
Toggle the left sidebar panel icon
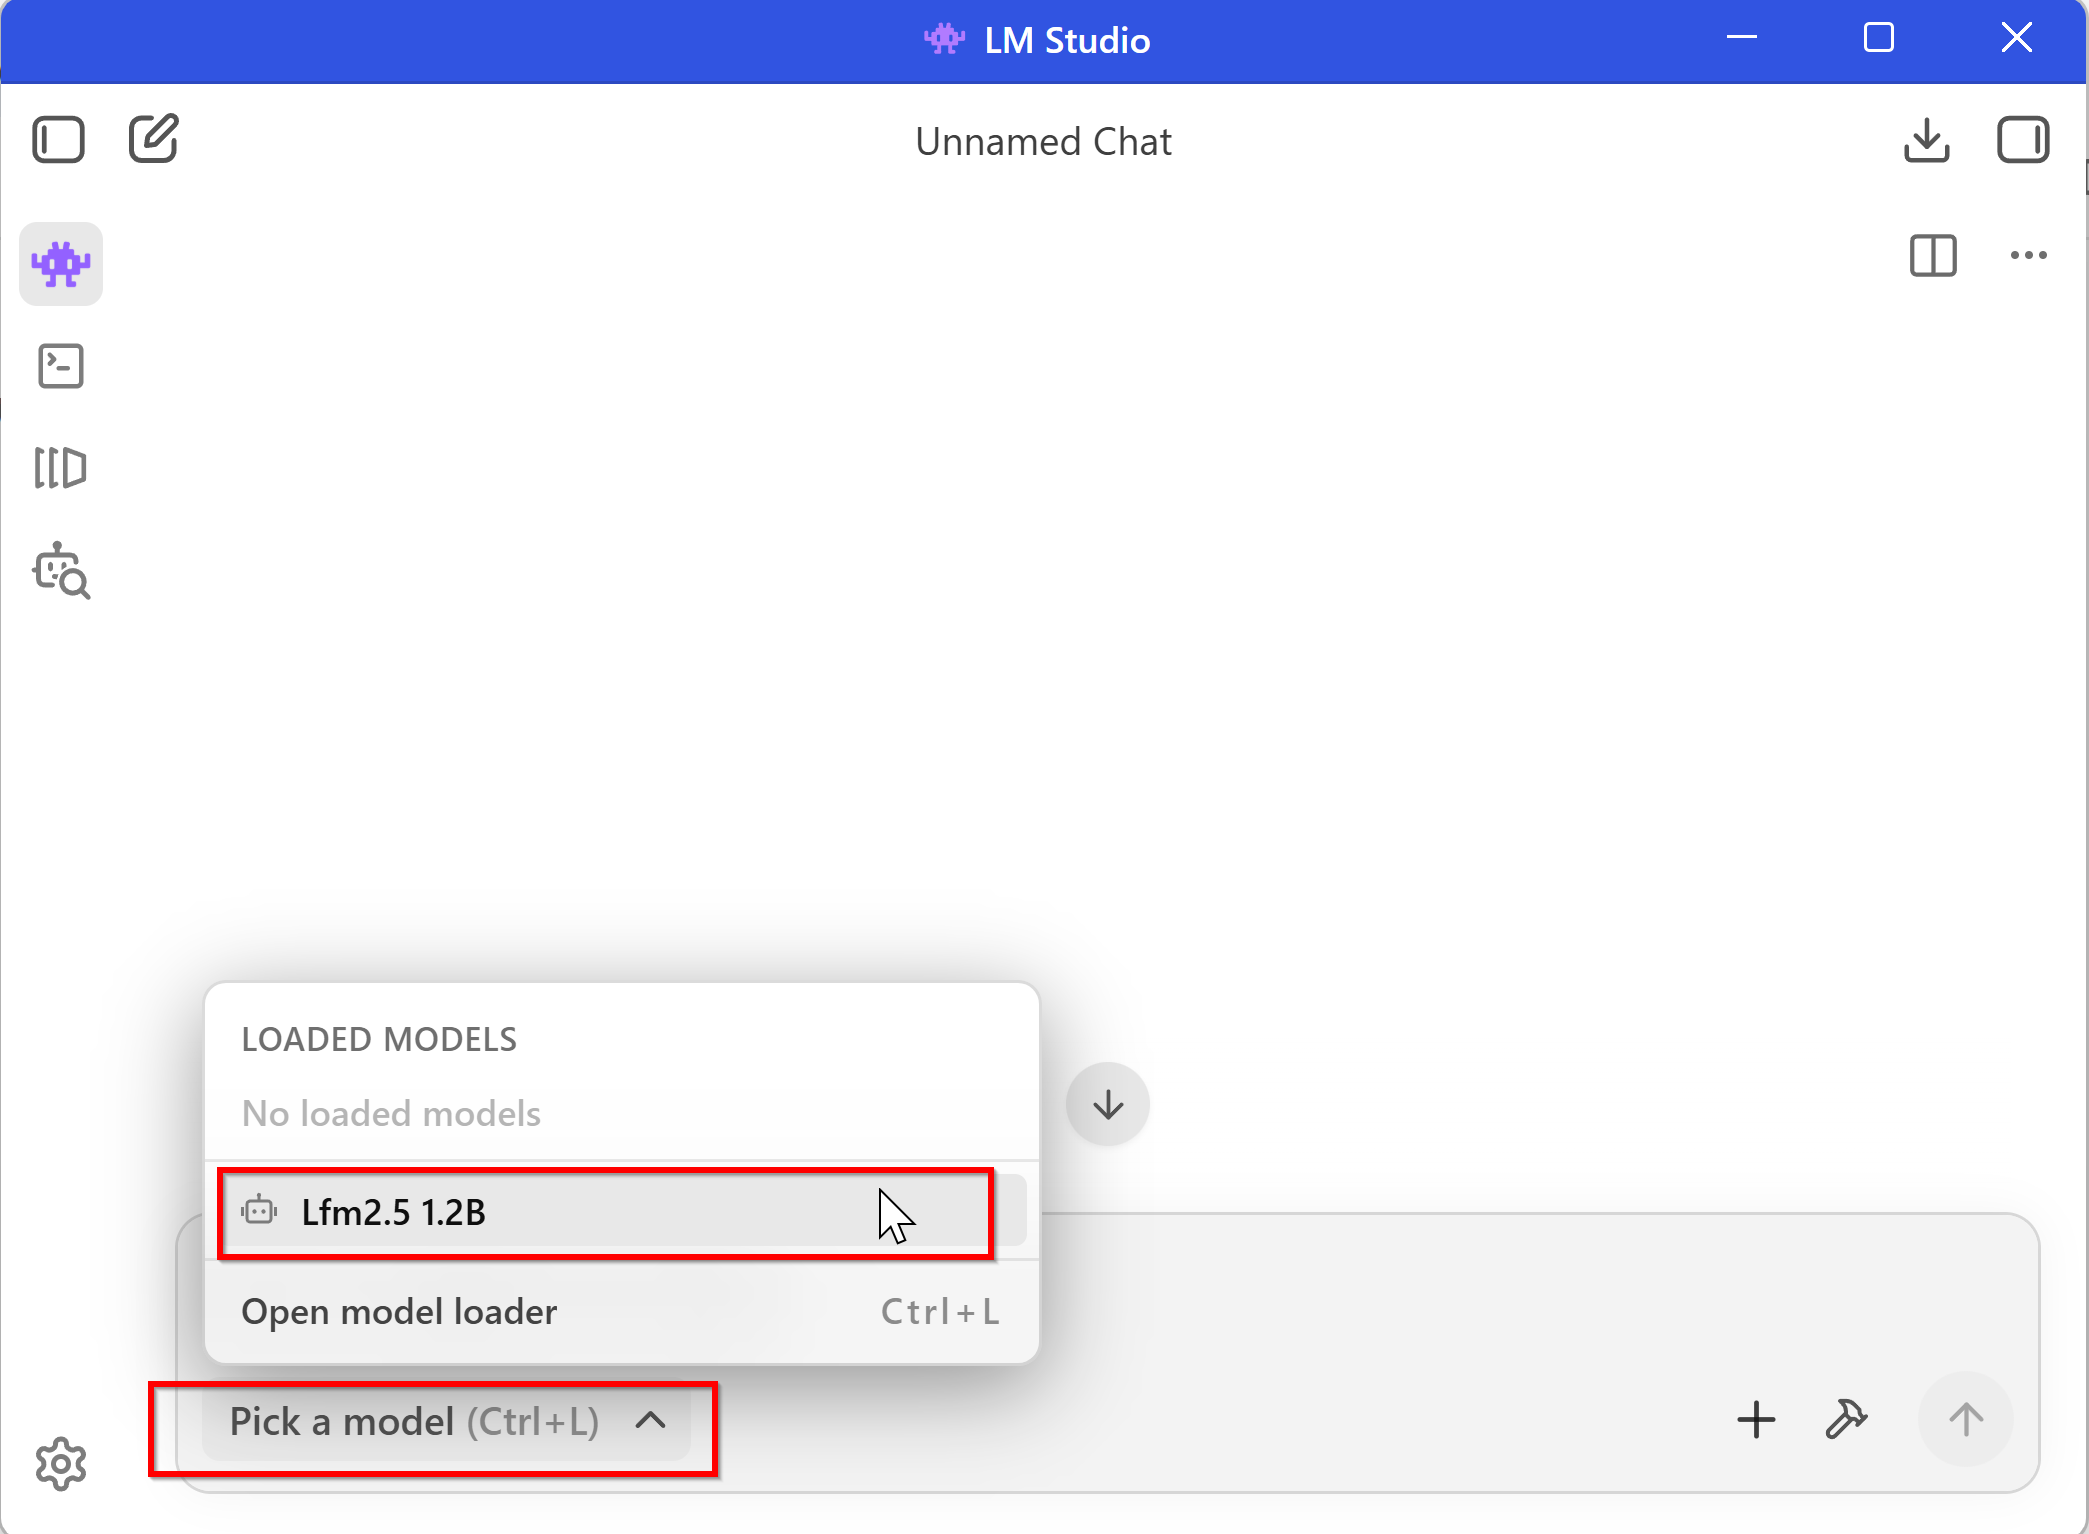(58, 139)
